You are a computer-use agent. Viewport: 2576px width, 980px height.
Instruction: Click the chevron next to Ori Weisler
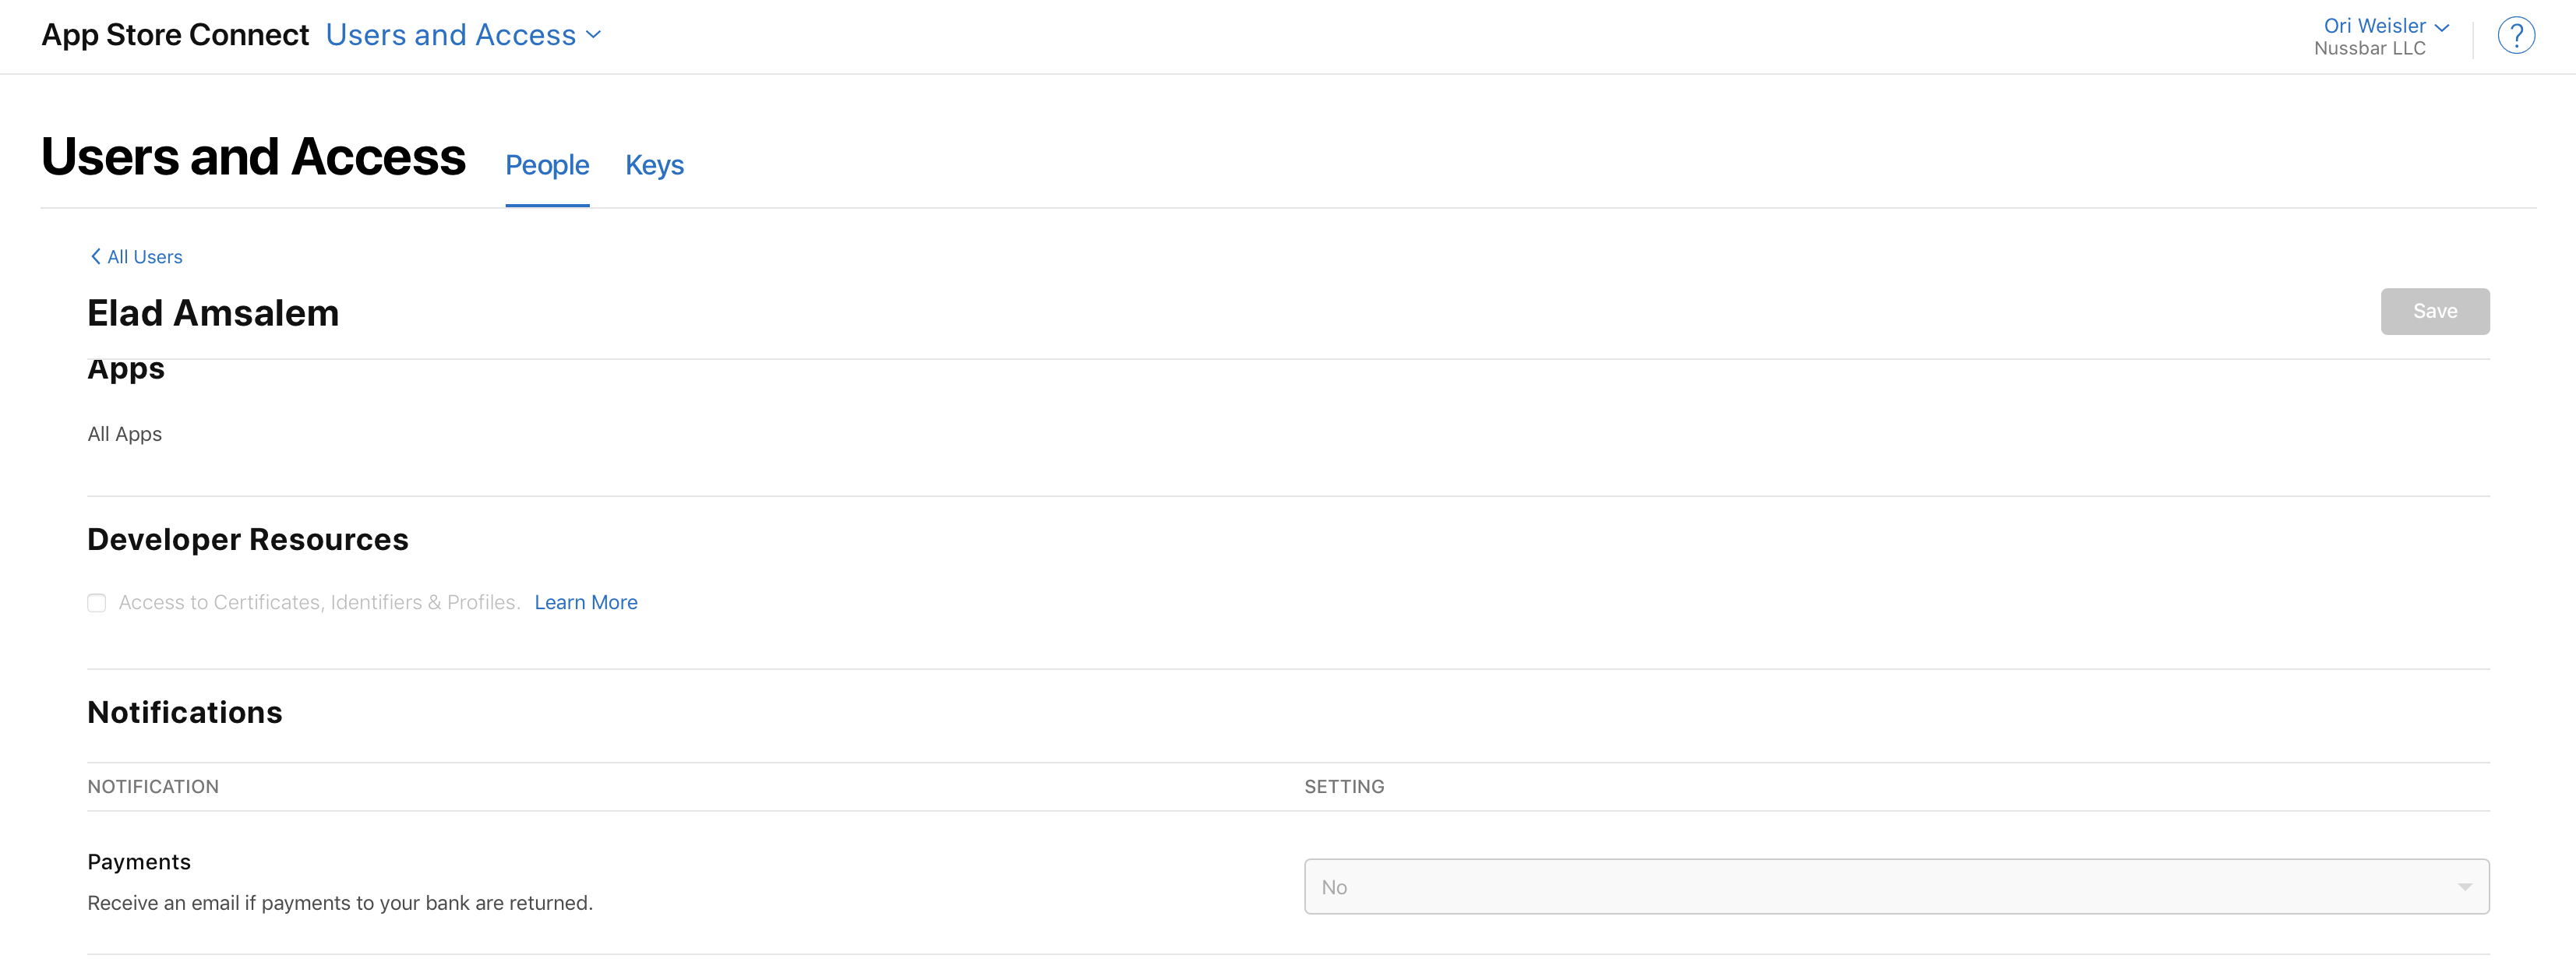tap(2442, 27)
